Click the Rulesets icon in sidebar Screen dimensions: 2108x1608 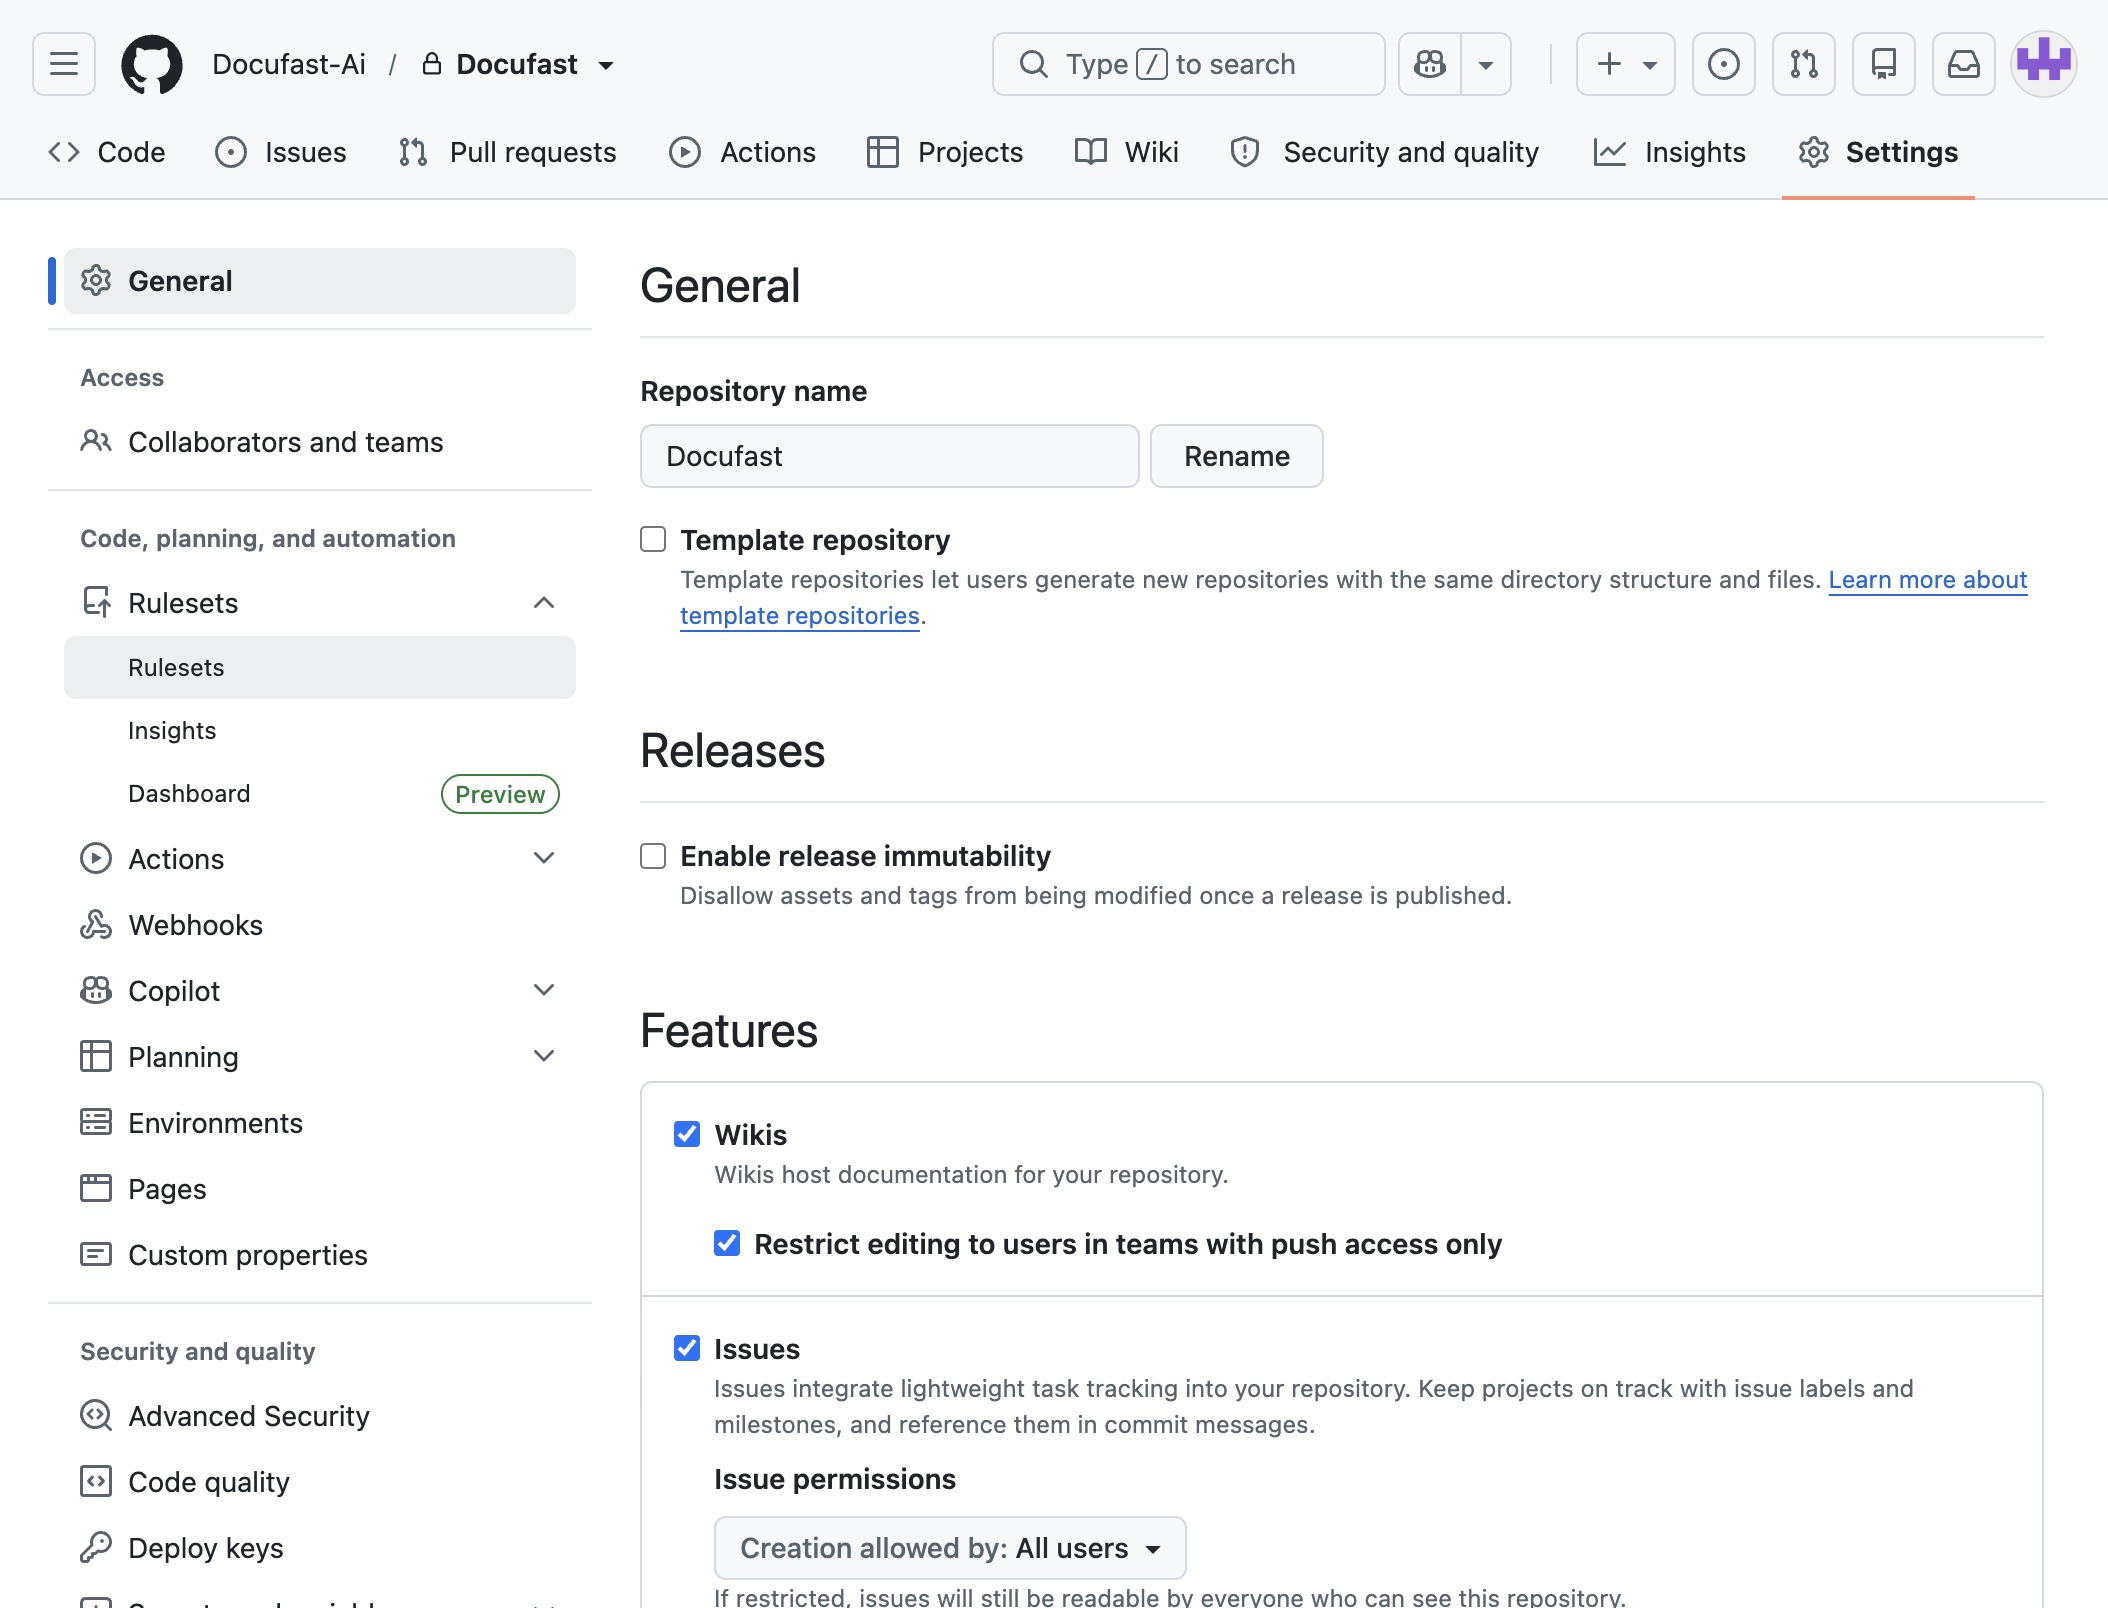96,603
